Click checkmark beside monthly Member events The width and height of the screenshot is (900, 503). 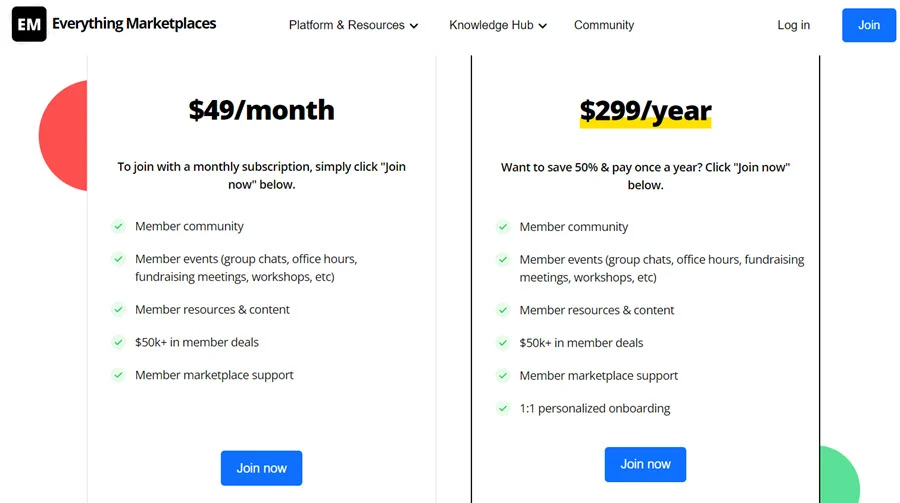click(x=118, y=259)
